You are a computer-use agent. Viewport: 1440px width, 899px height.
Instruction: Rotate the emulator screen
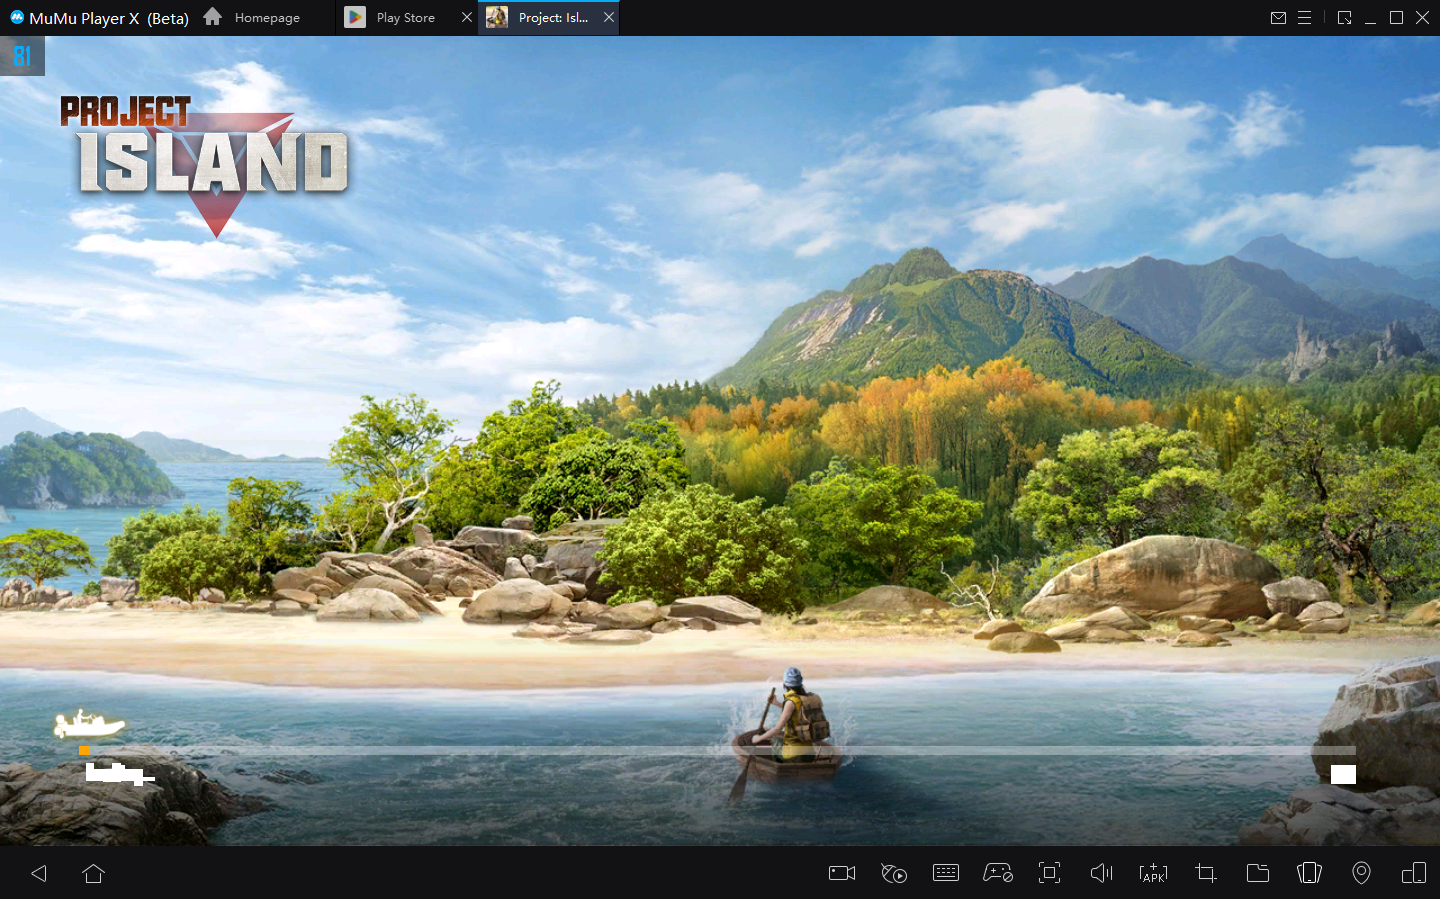pyautogui.click(x=1309, y=873)
